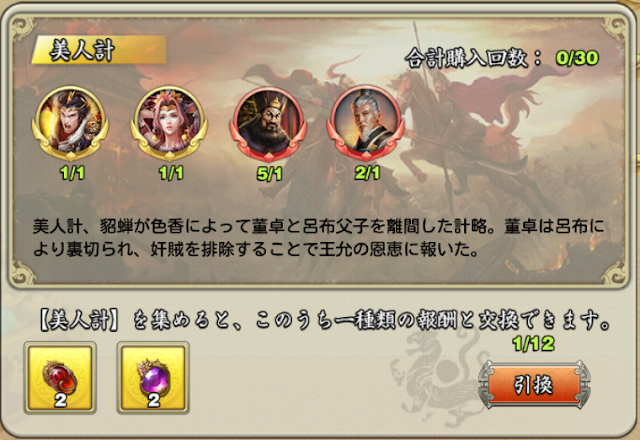This screenshot has width=640, height=440.
Task: Tap the quantity 2 on purple gem
Action: 153,400
